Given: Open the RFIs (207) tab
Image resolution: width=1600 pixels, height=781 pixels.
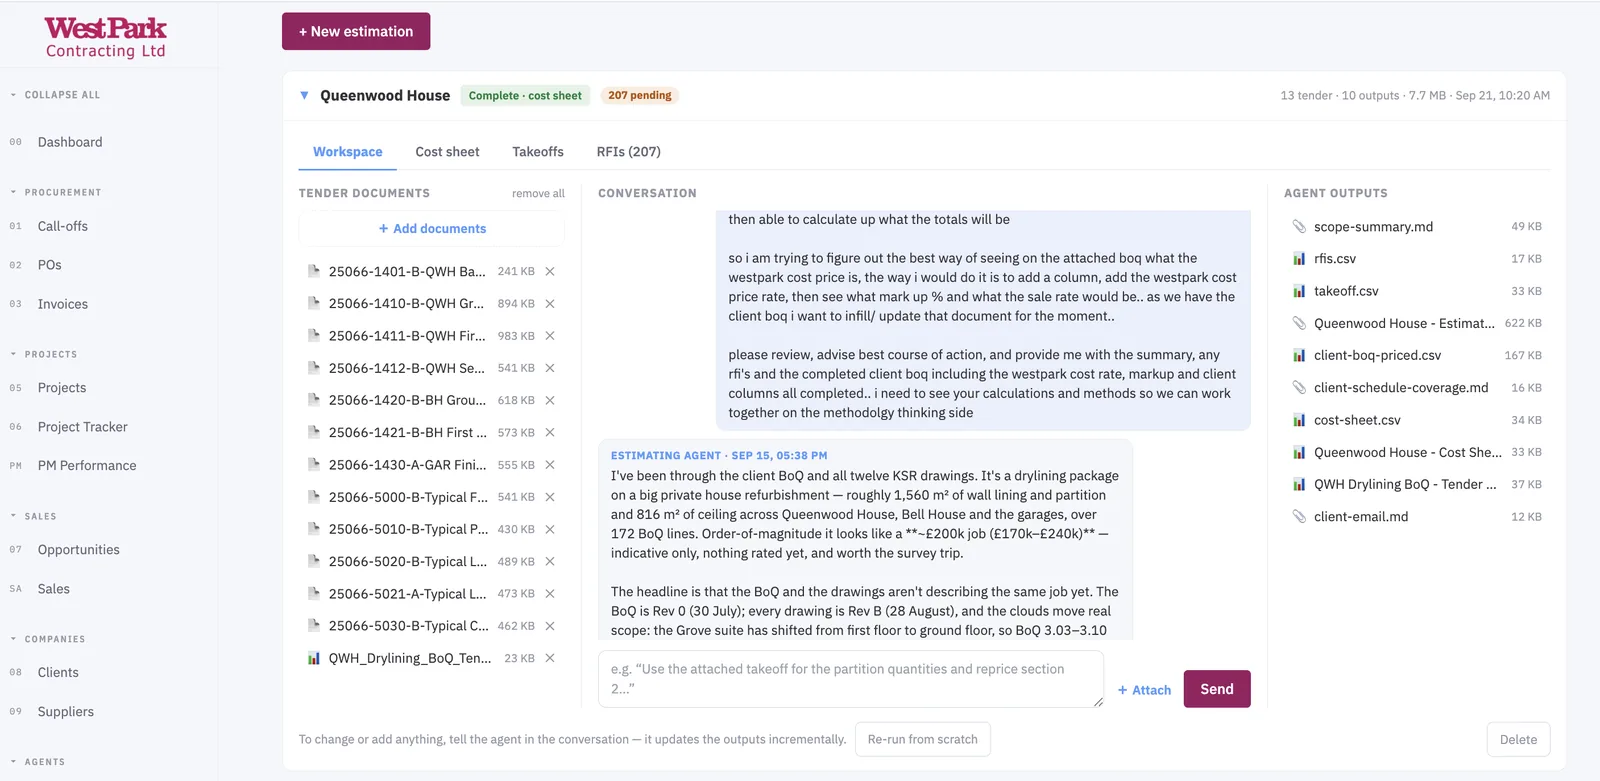Looking at the screenshot, I should tap(628, 152).
